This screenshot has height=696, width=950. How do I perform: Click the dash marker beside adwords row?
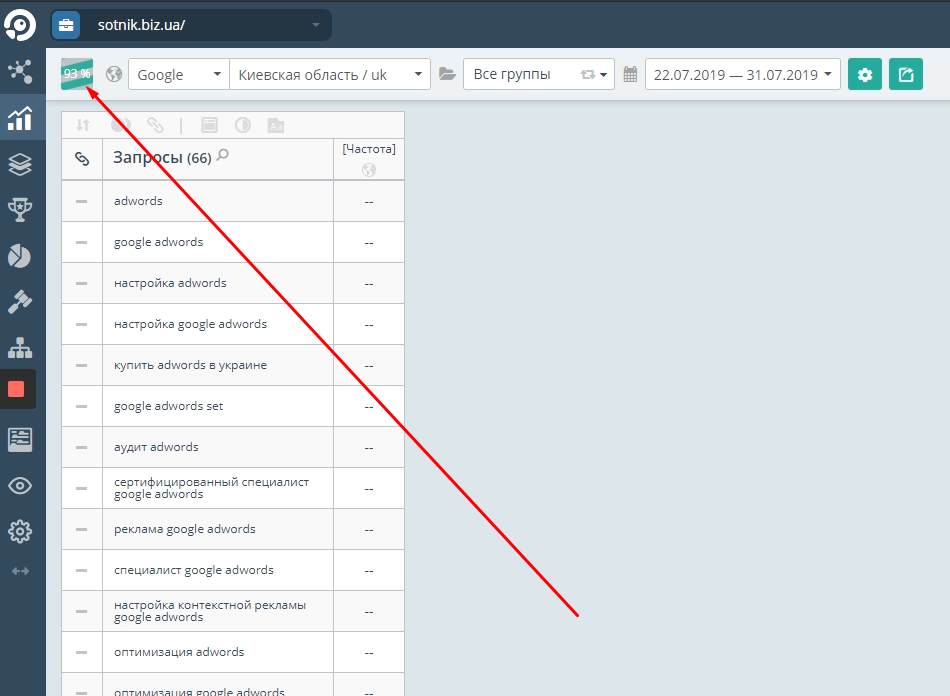tap(82, 201)
